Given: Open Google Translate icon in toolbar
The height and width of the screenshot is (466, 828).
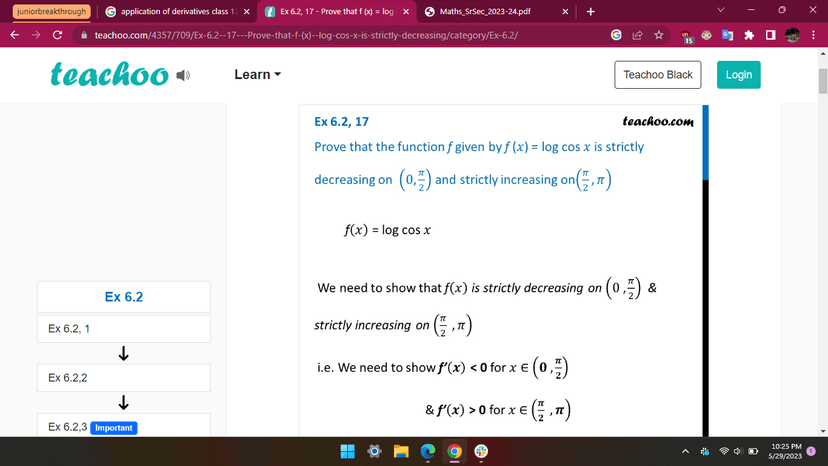Looking at the screenshot, I should [x=728, y=35].
